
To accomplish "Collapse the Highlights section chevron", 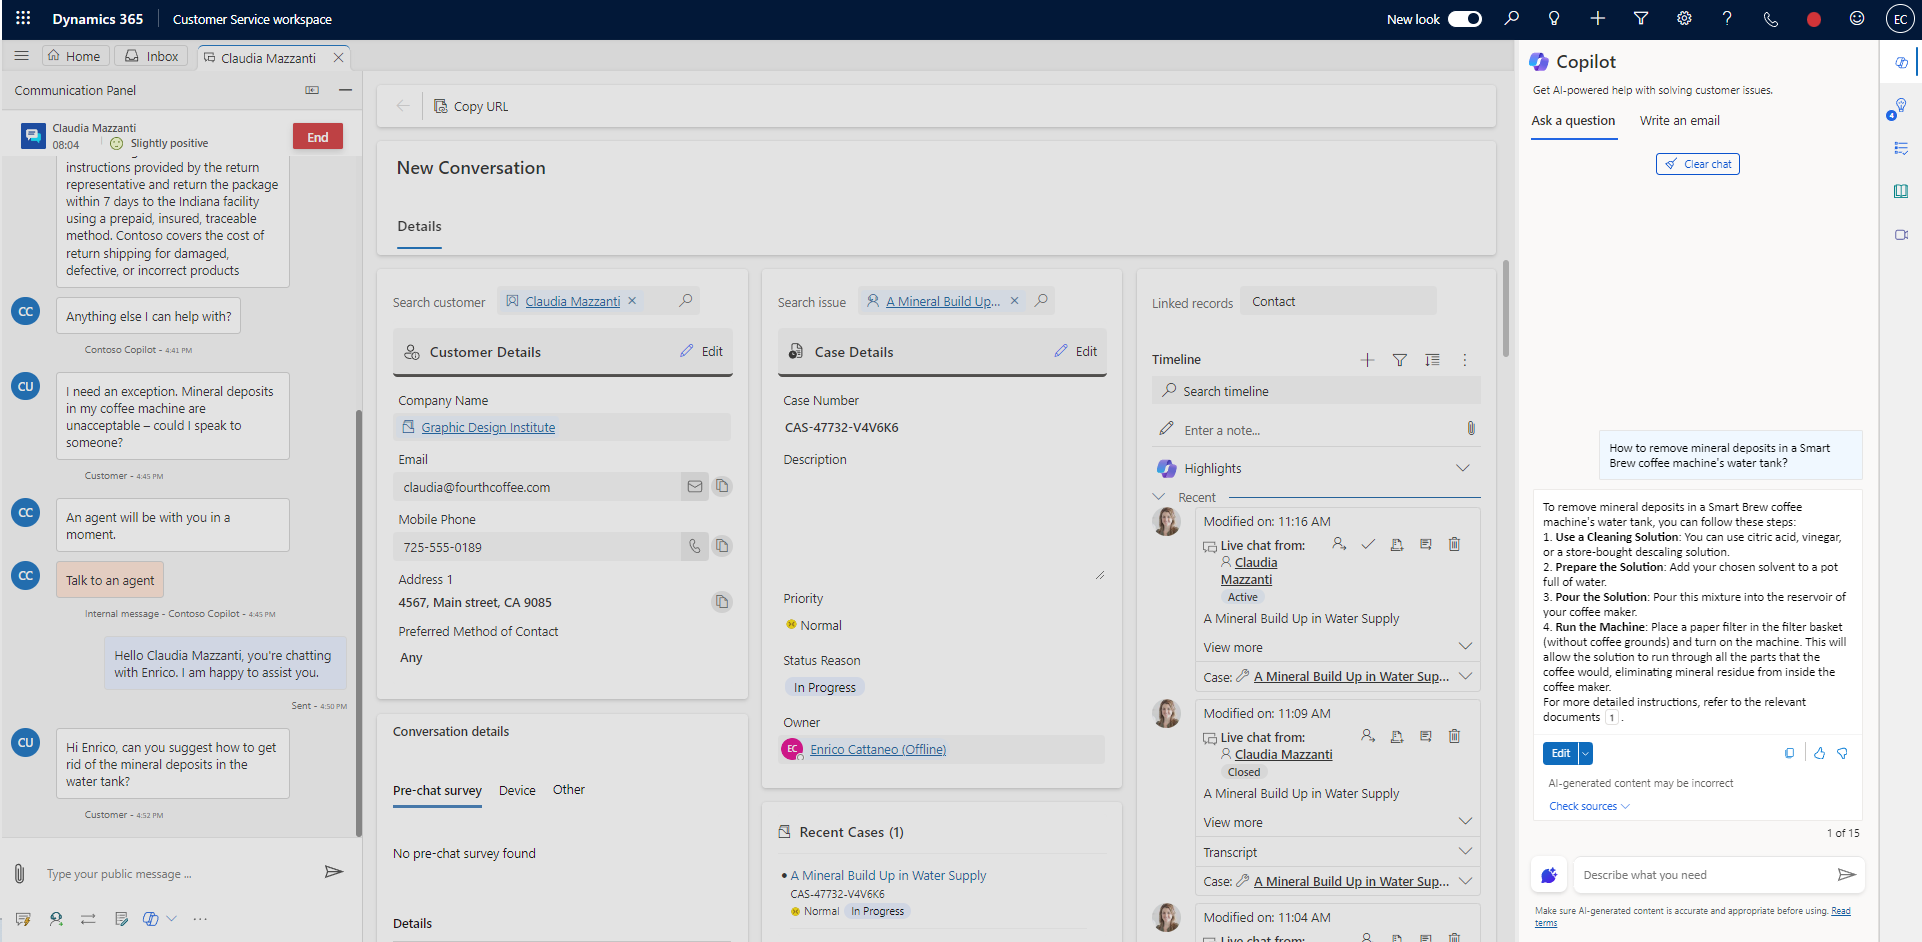I will (1464, 467).
